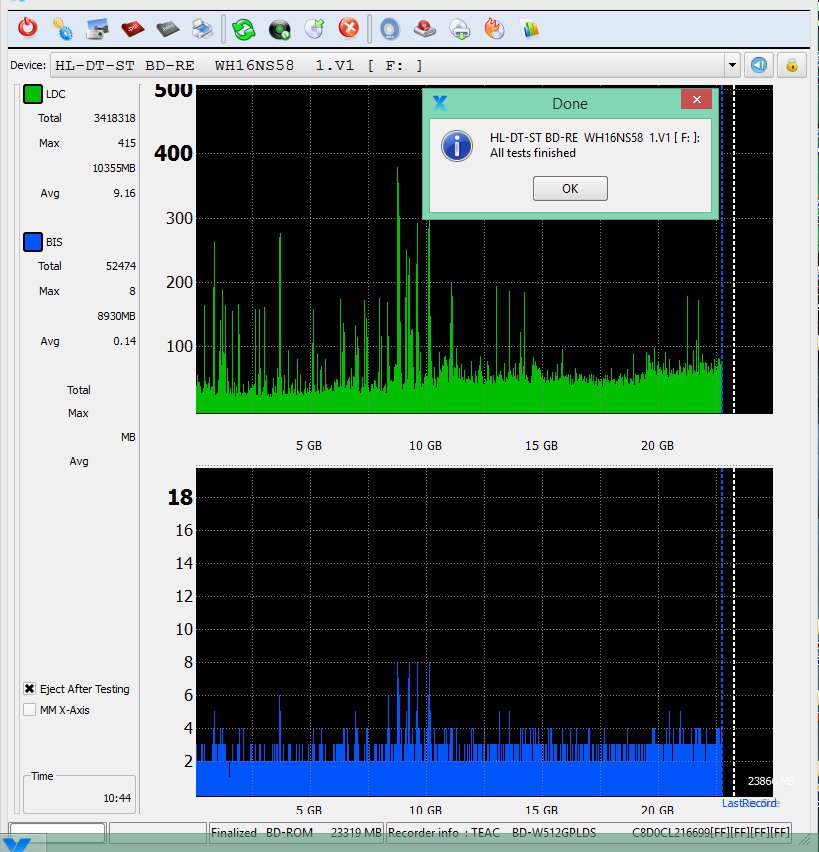Click the blue info icon in Done dialog

[x=457, y=146]
